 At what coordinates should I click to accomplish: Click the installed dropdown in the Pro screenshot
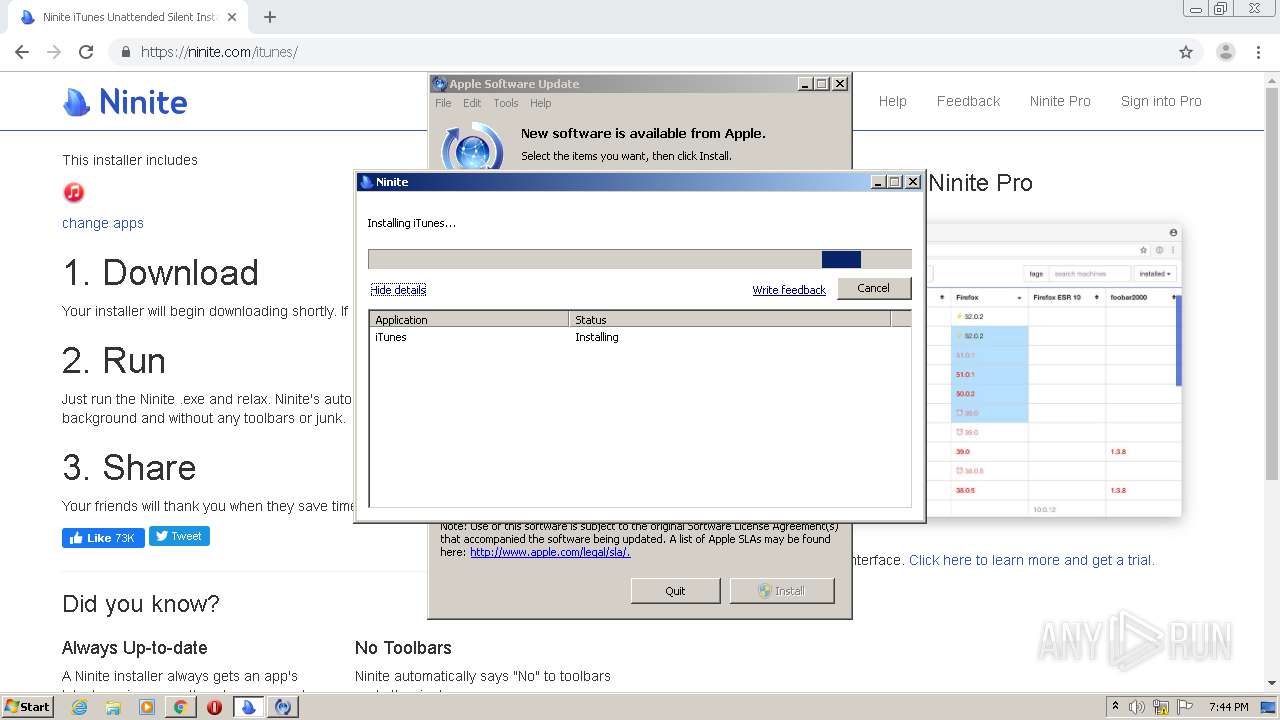pos(1155,273)
